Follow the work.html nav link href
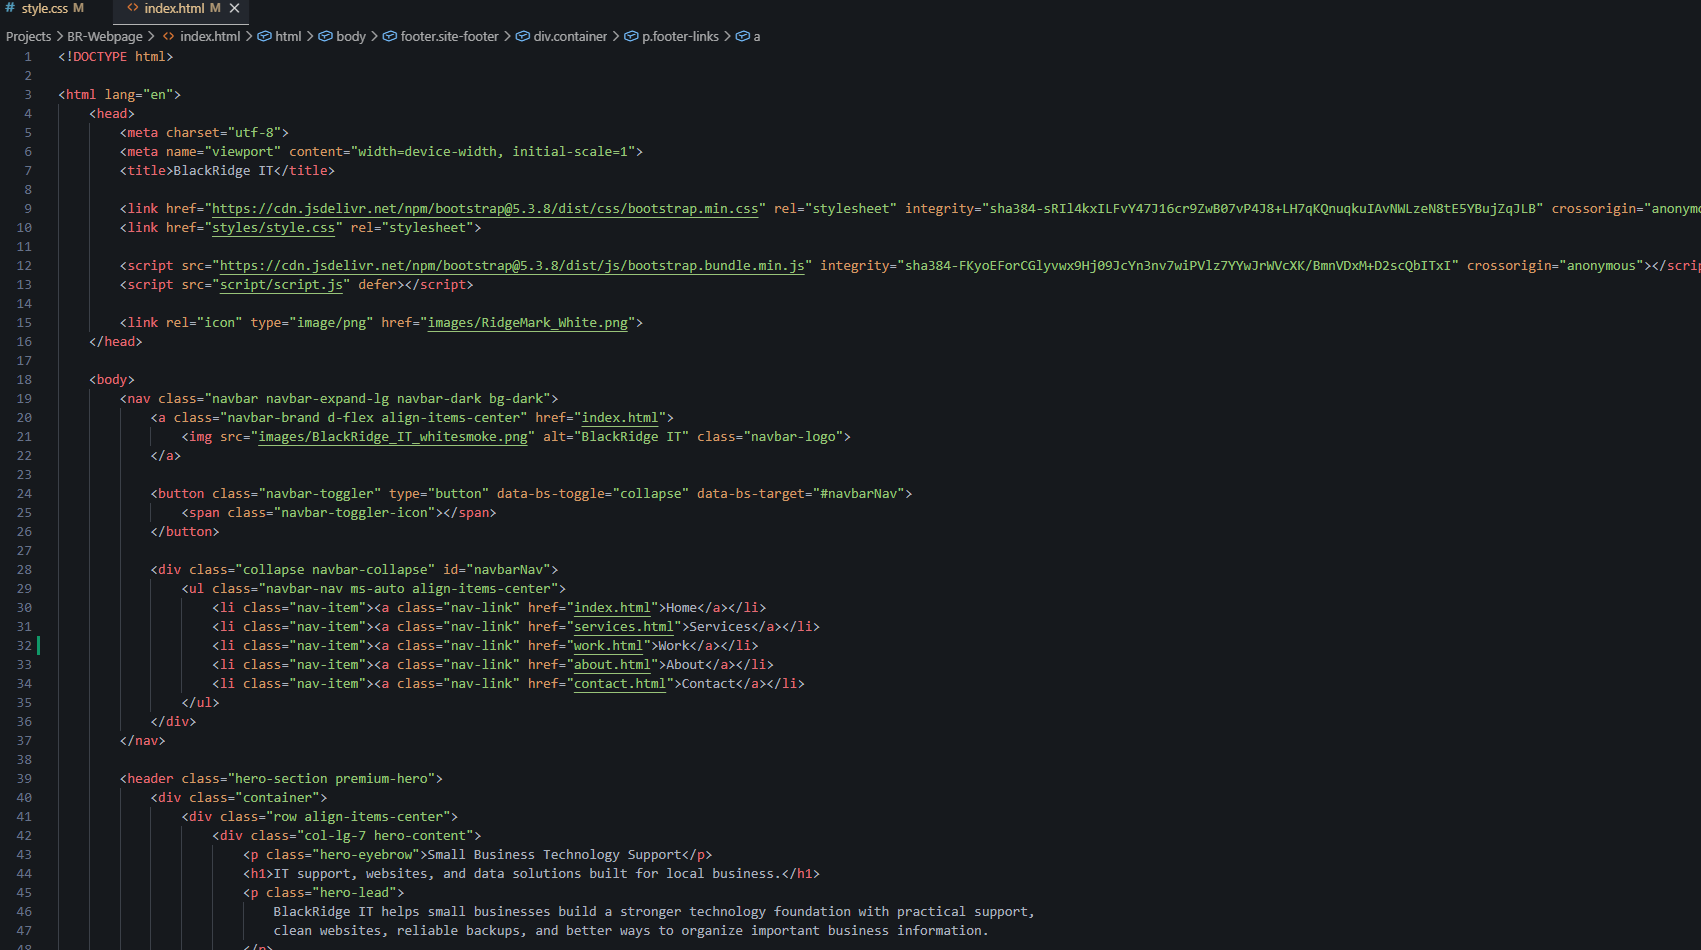 [608, 646]
